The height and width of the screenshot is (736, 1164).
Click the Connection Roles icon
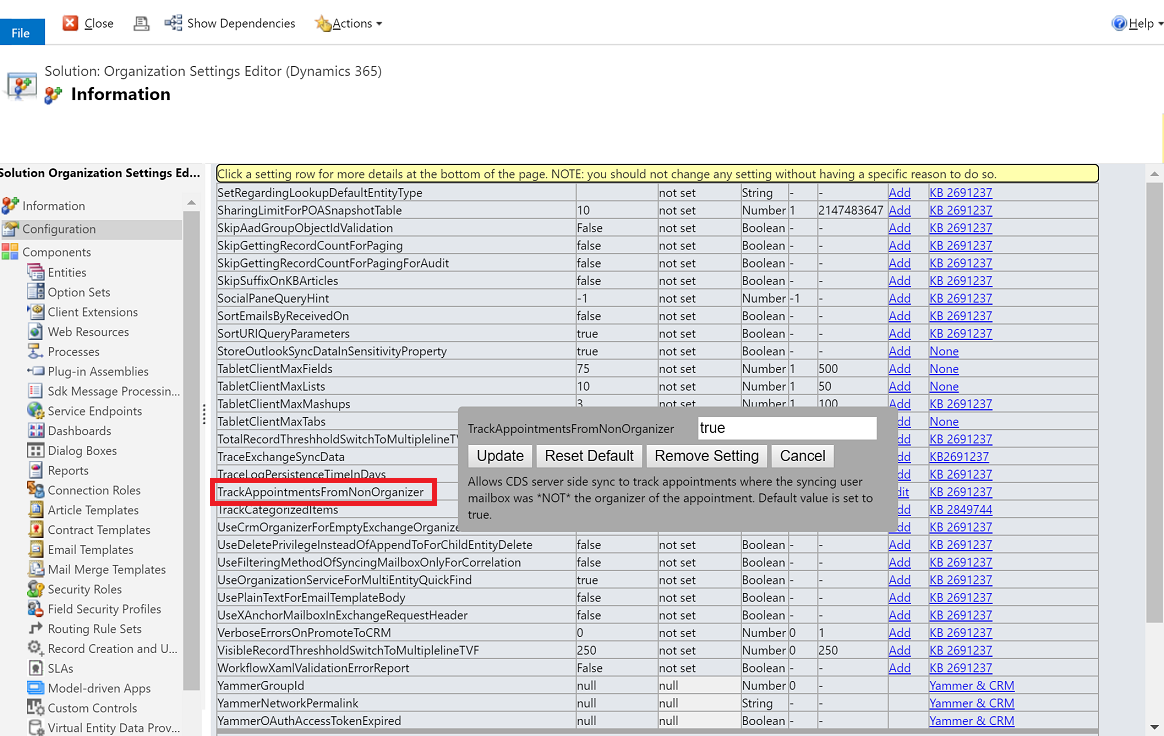click(x=36, y=489)
